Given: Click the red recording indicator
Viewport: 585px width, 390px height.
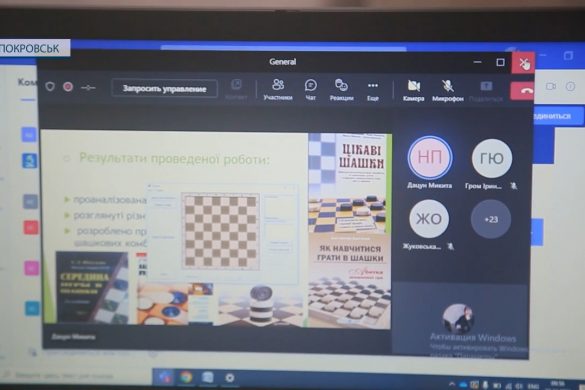Looking at the screenshot, I should (x=68, y=87).
